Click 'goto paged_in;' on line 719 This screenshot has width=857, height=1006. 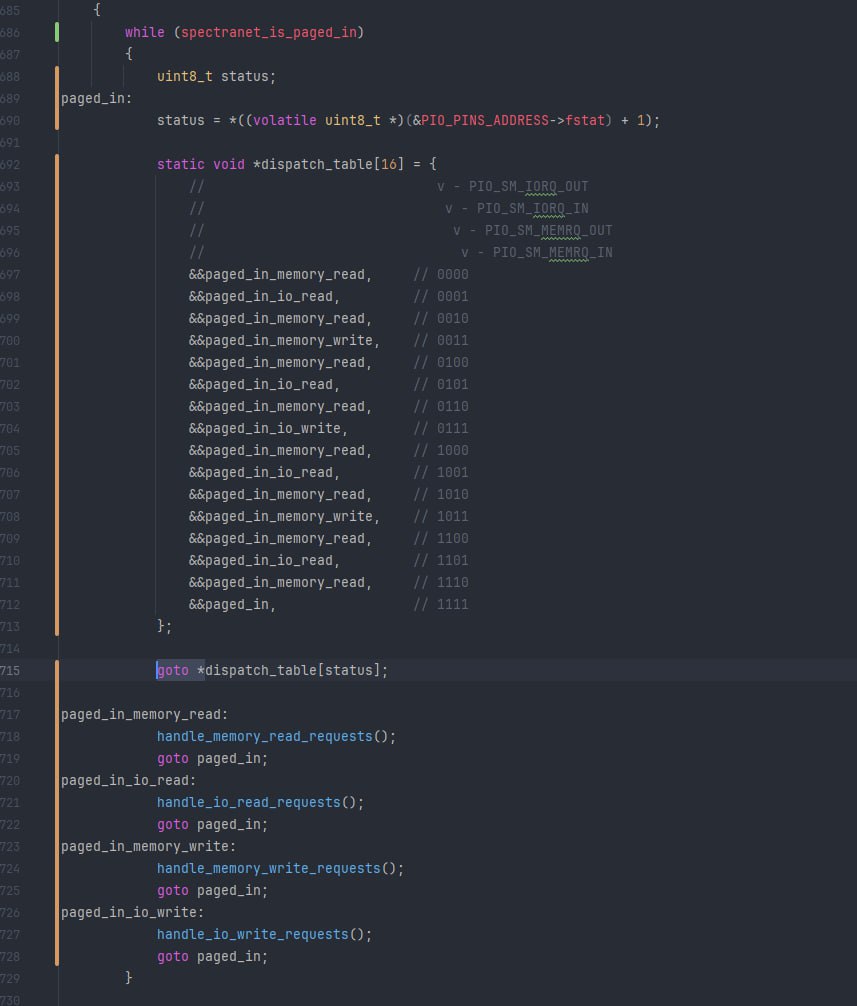pos(212,758)
